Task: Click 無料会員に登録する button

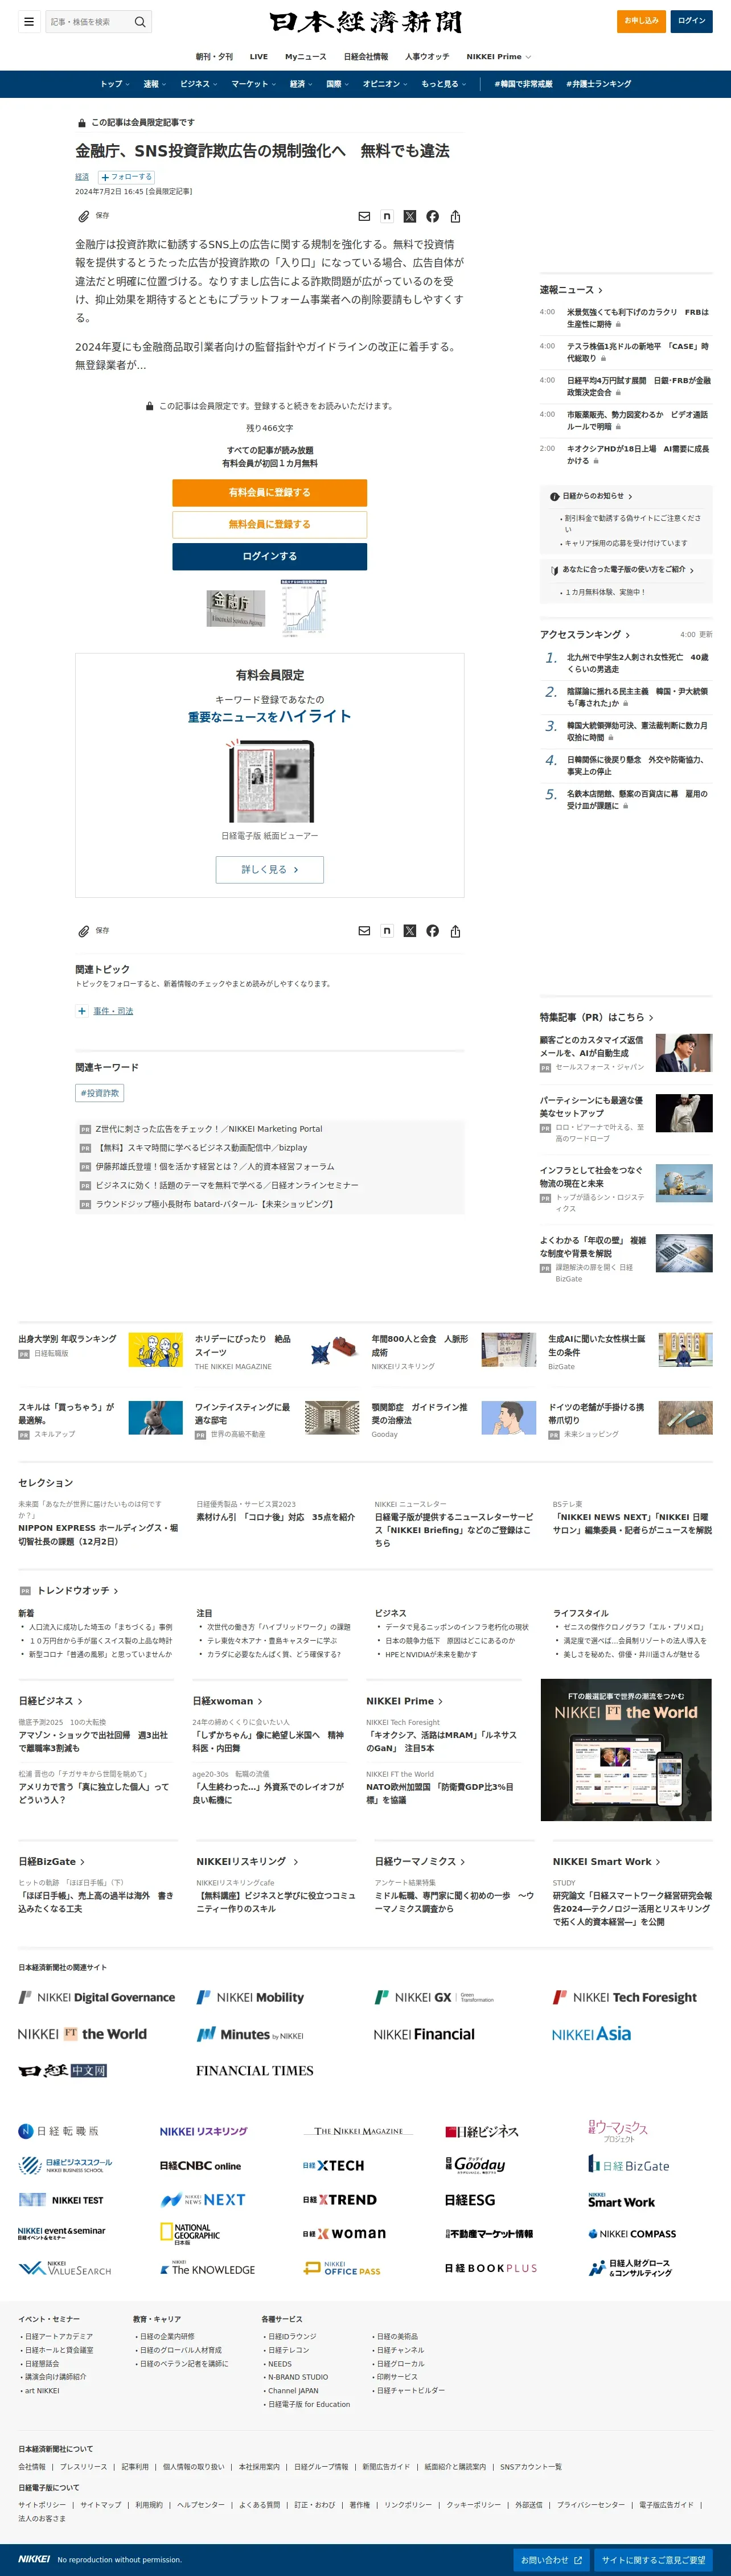Action: pos(269,524)
